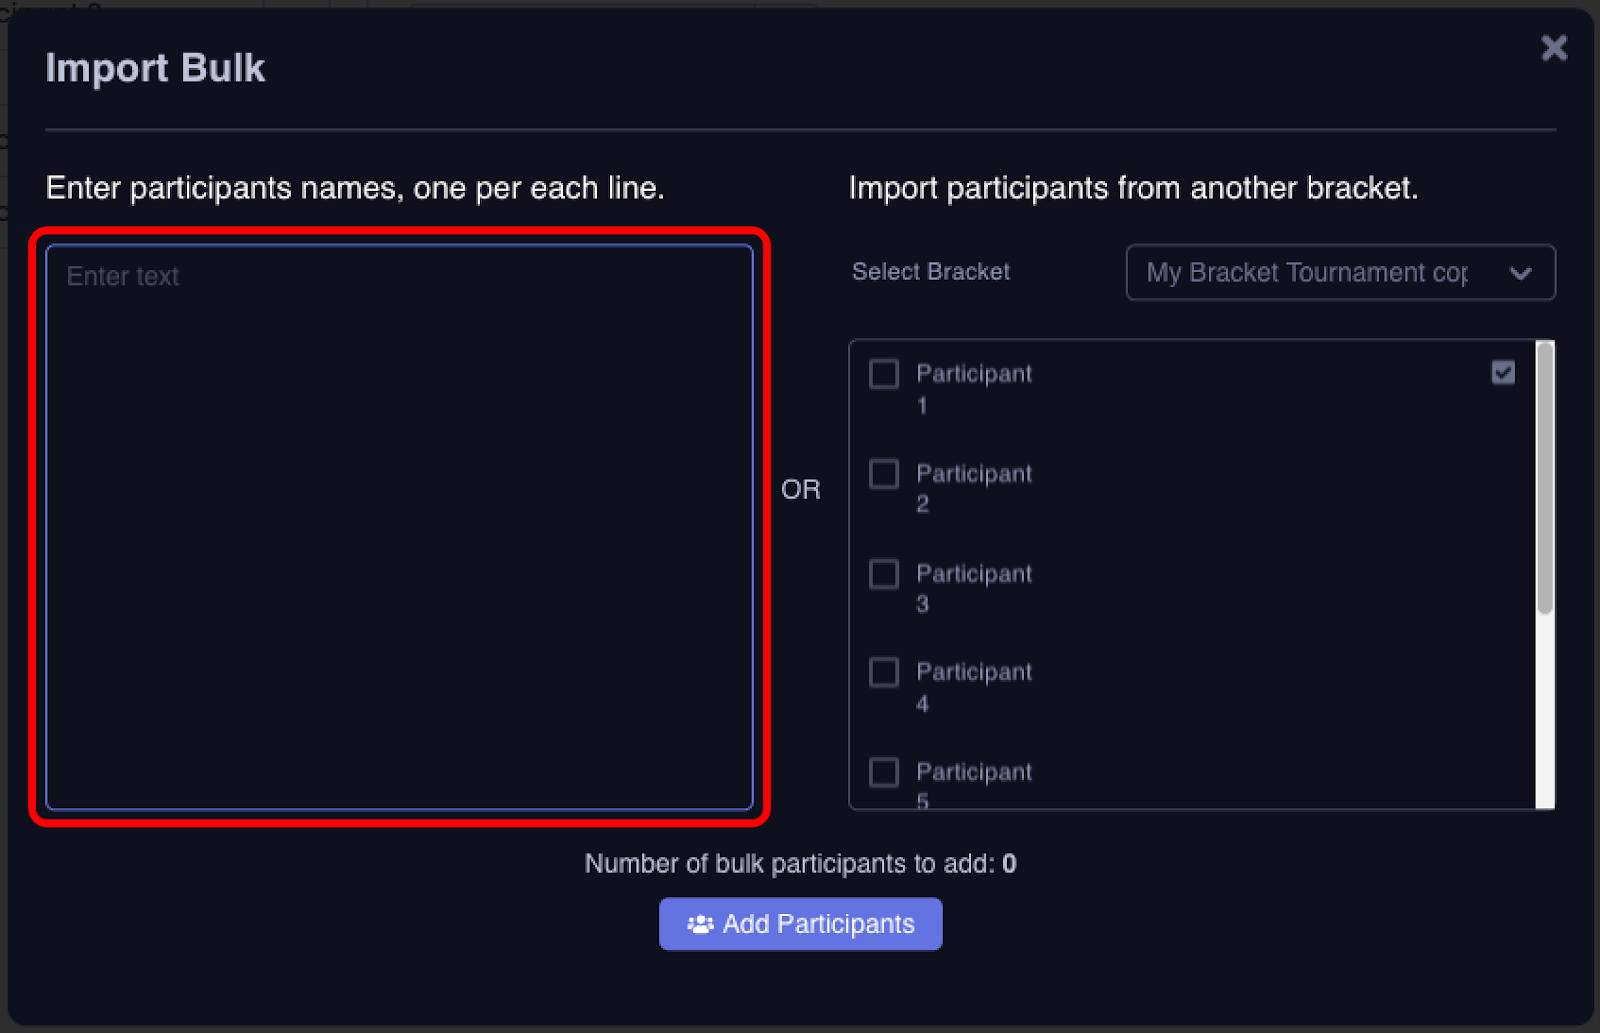Click the currently selected bracket name field
Screen dimensions: 1600x1033
click(x=1300, y=272)
